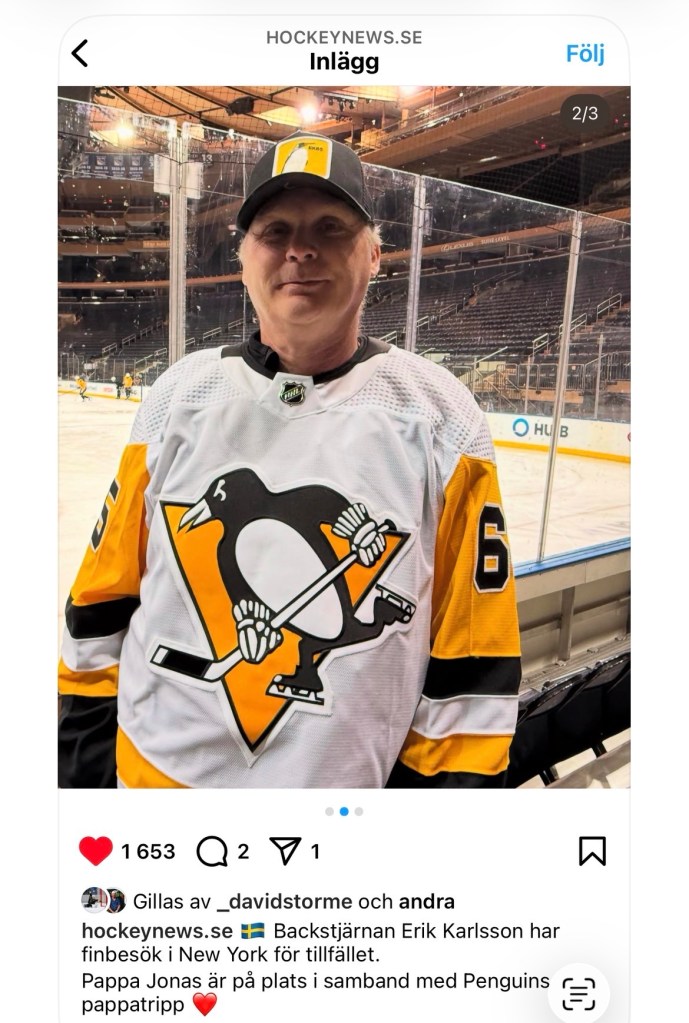Tap the comment count 2
This screenshot has width=689, height=1023.
point(243,852)
